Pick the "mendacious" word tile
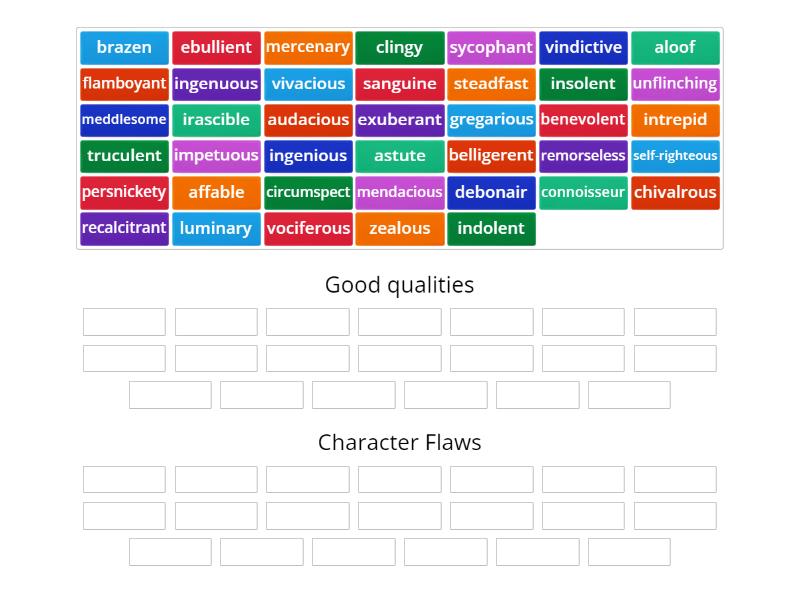 coord(399,192)
